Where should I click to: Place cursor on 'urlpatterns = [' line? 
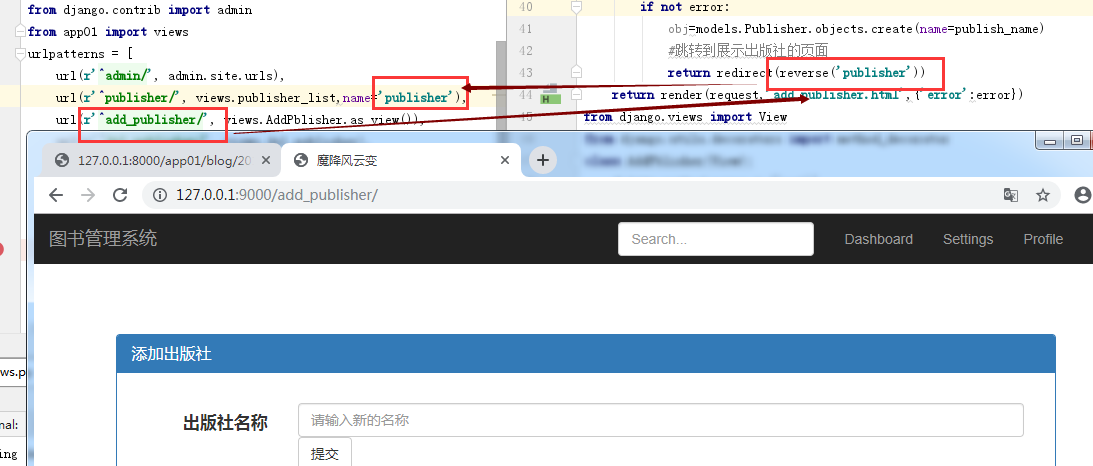pos(80,54)
